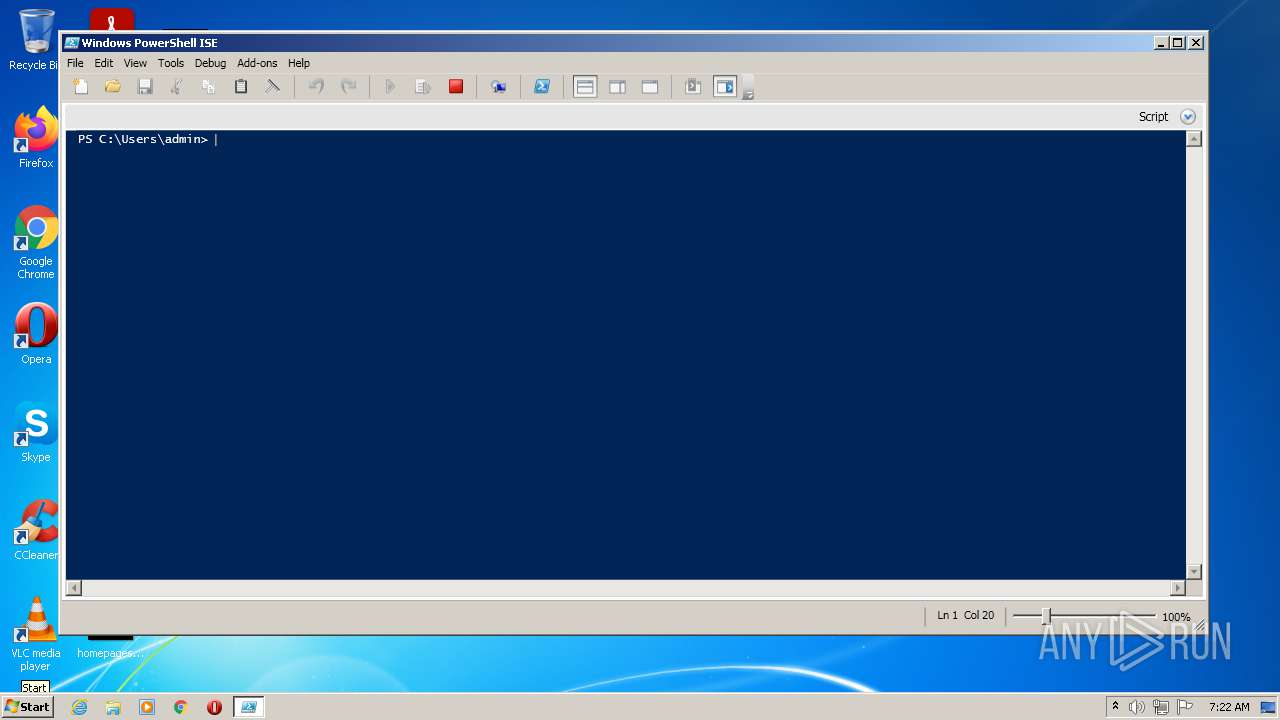Expand Script pane chevron button
The width and height of the screenshot is (1280, 720).
[x=1188, y=117]
